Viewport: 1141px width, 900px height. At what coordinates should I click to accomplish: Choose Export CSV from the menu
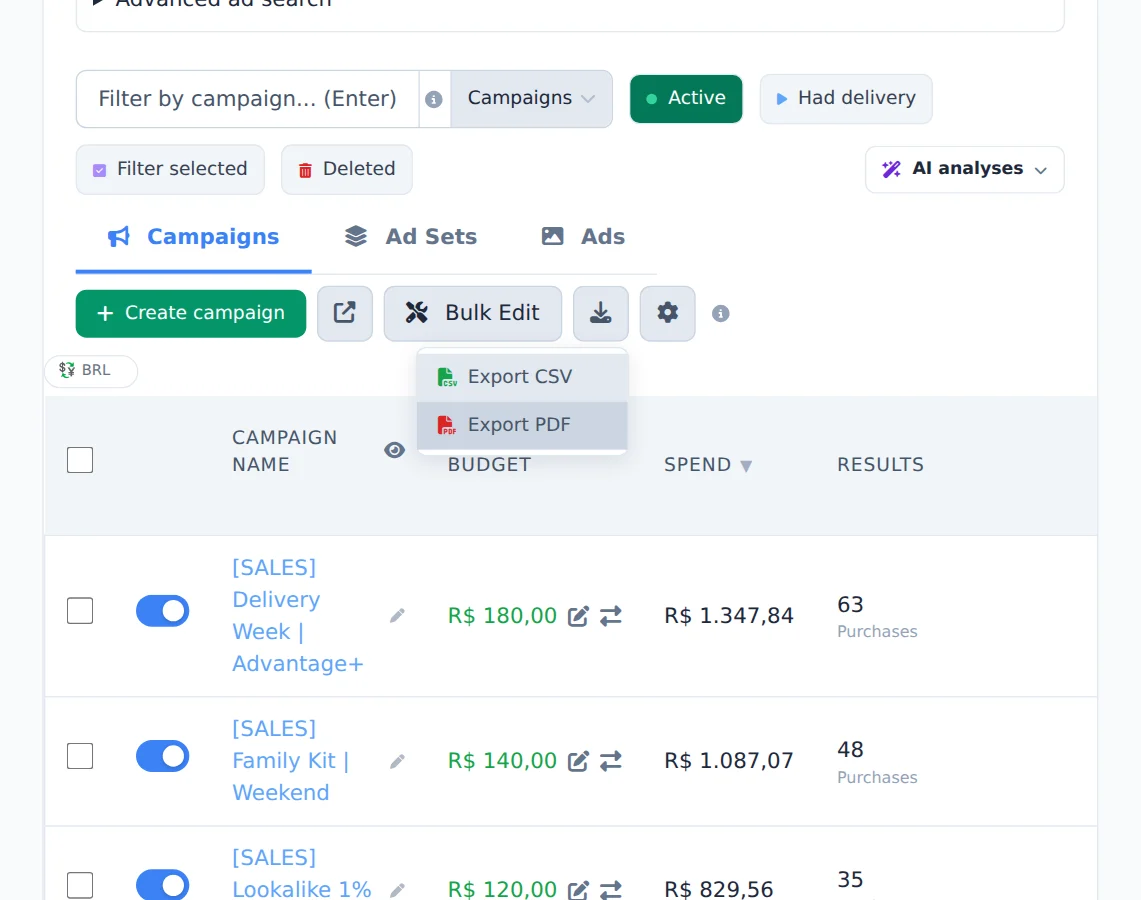522,377
